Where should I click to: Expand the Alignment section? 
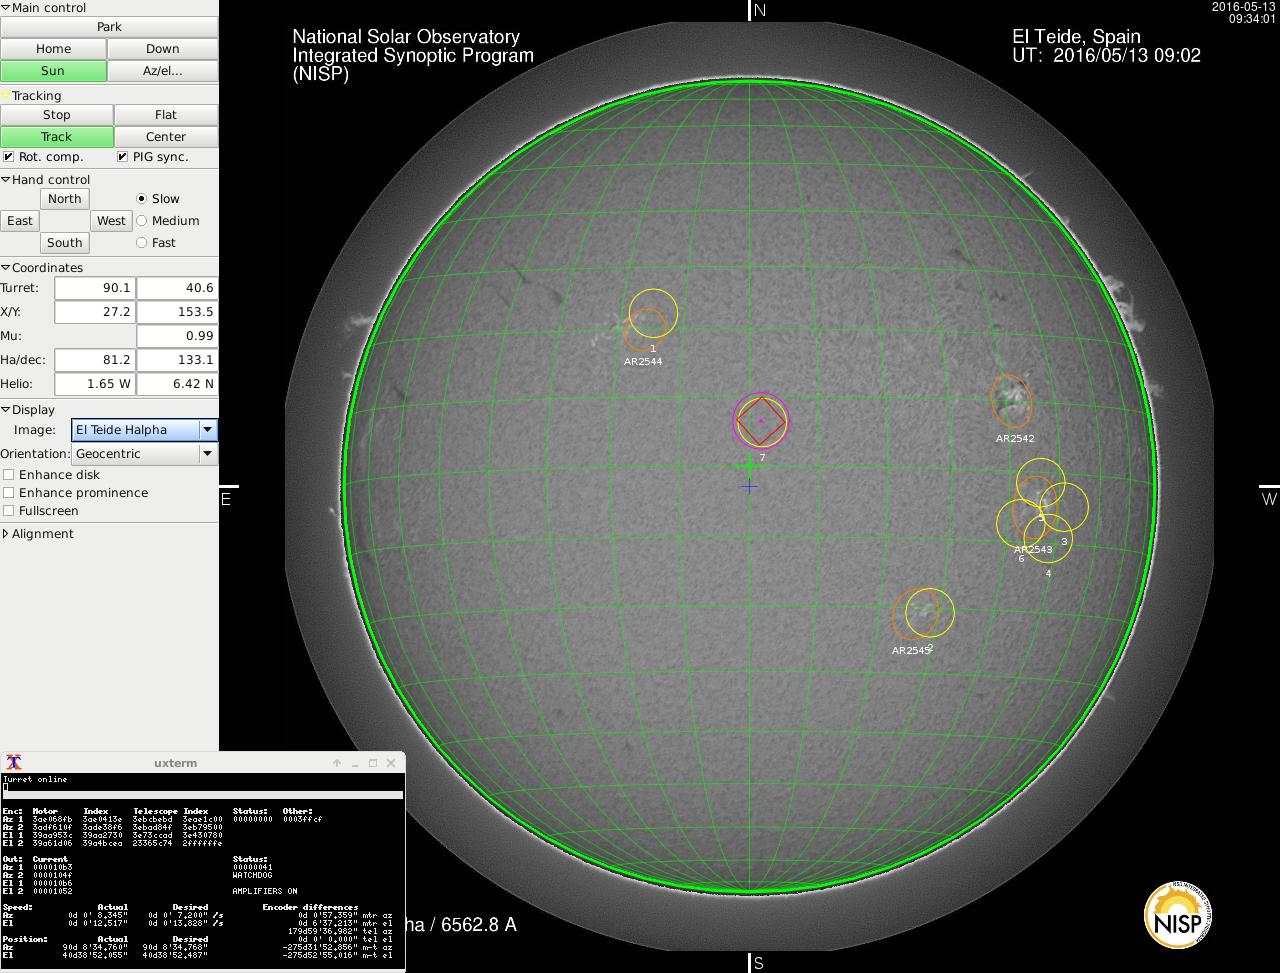coord(6,534)
